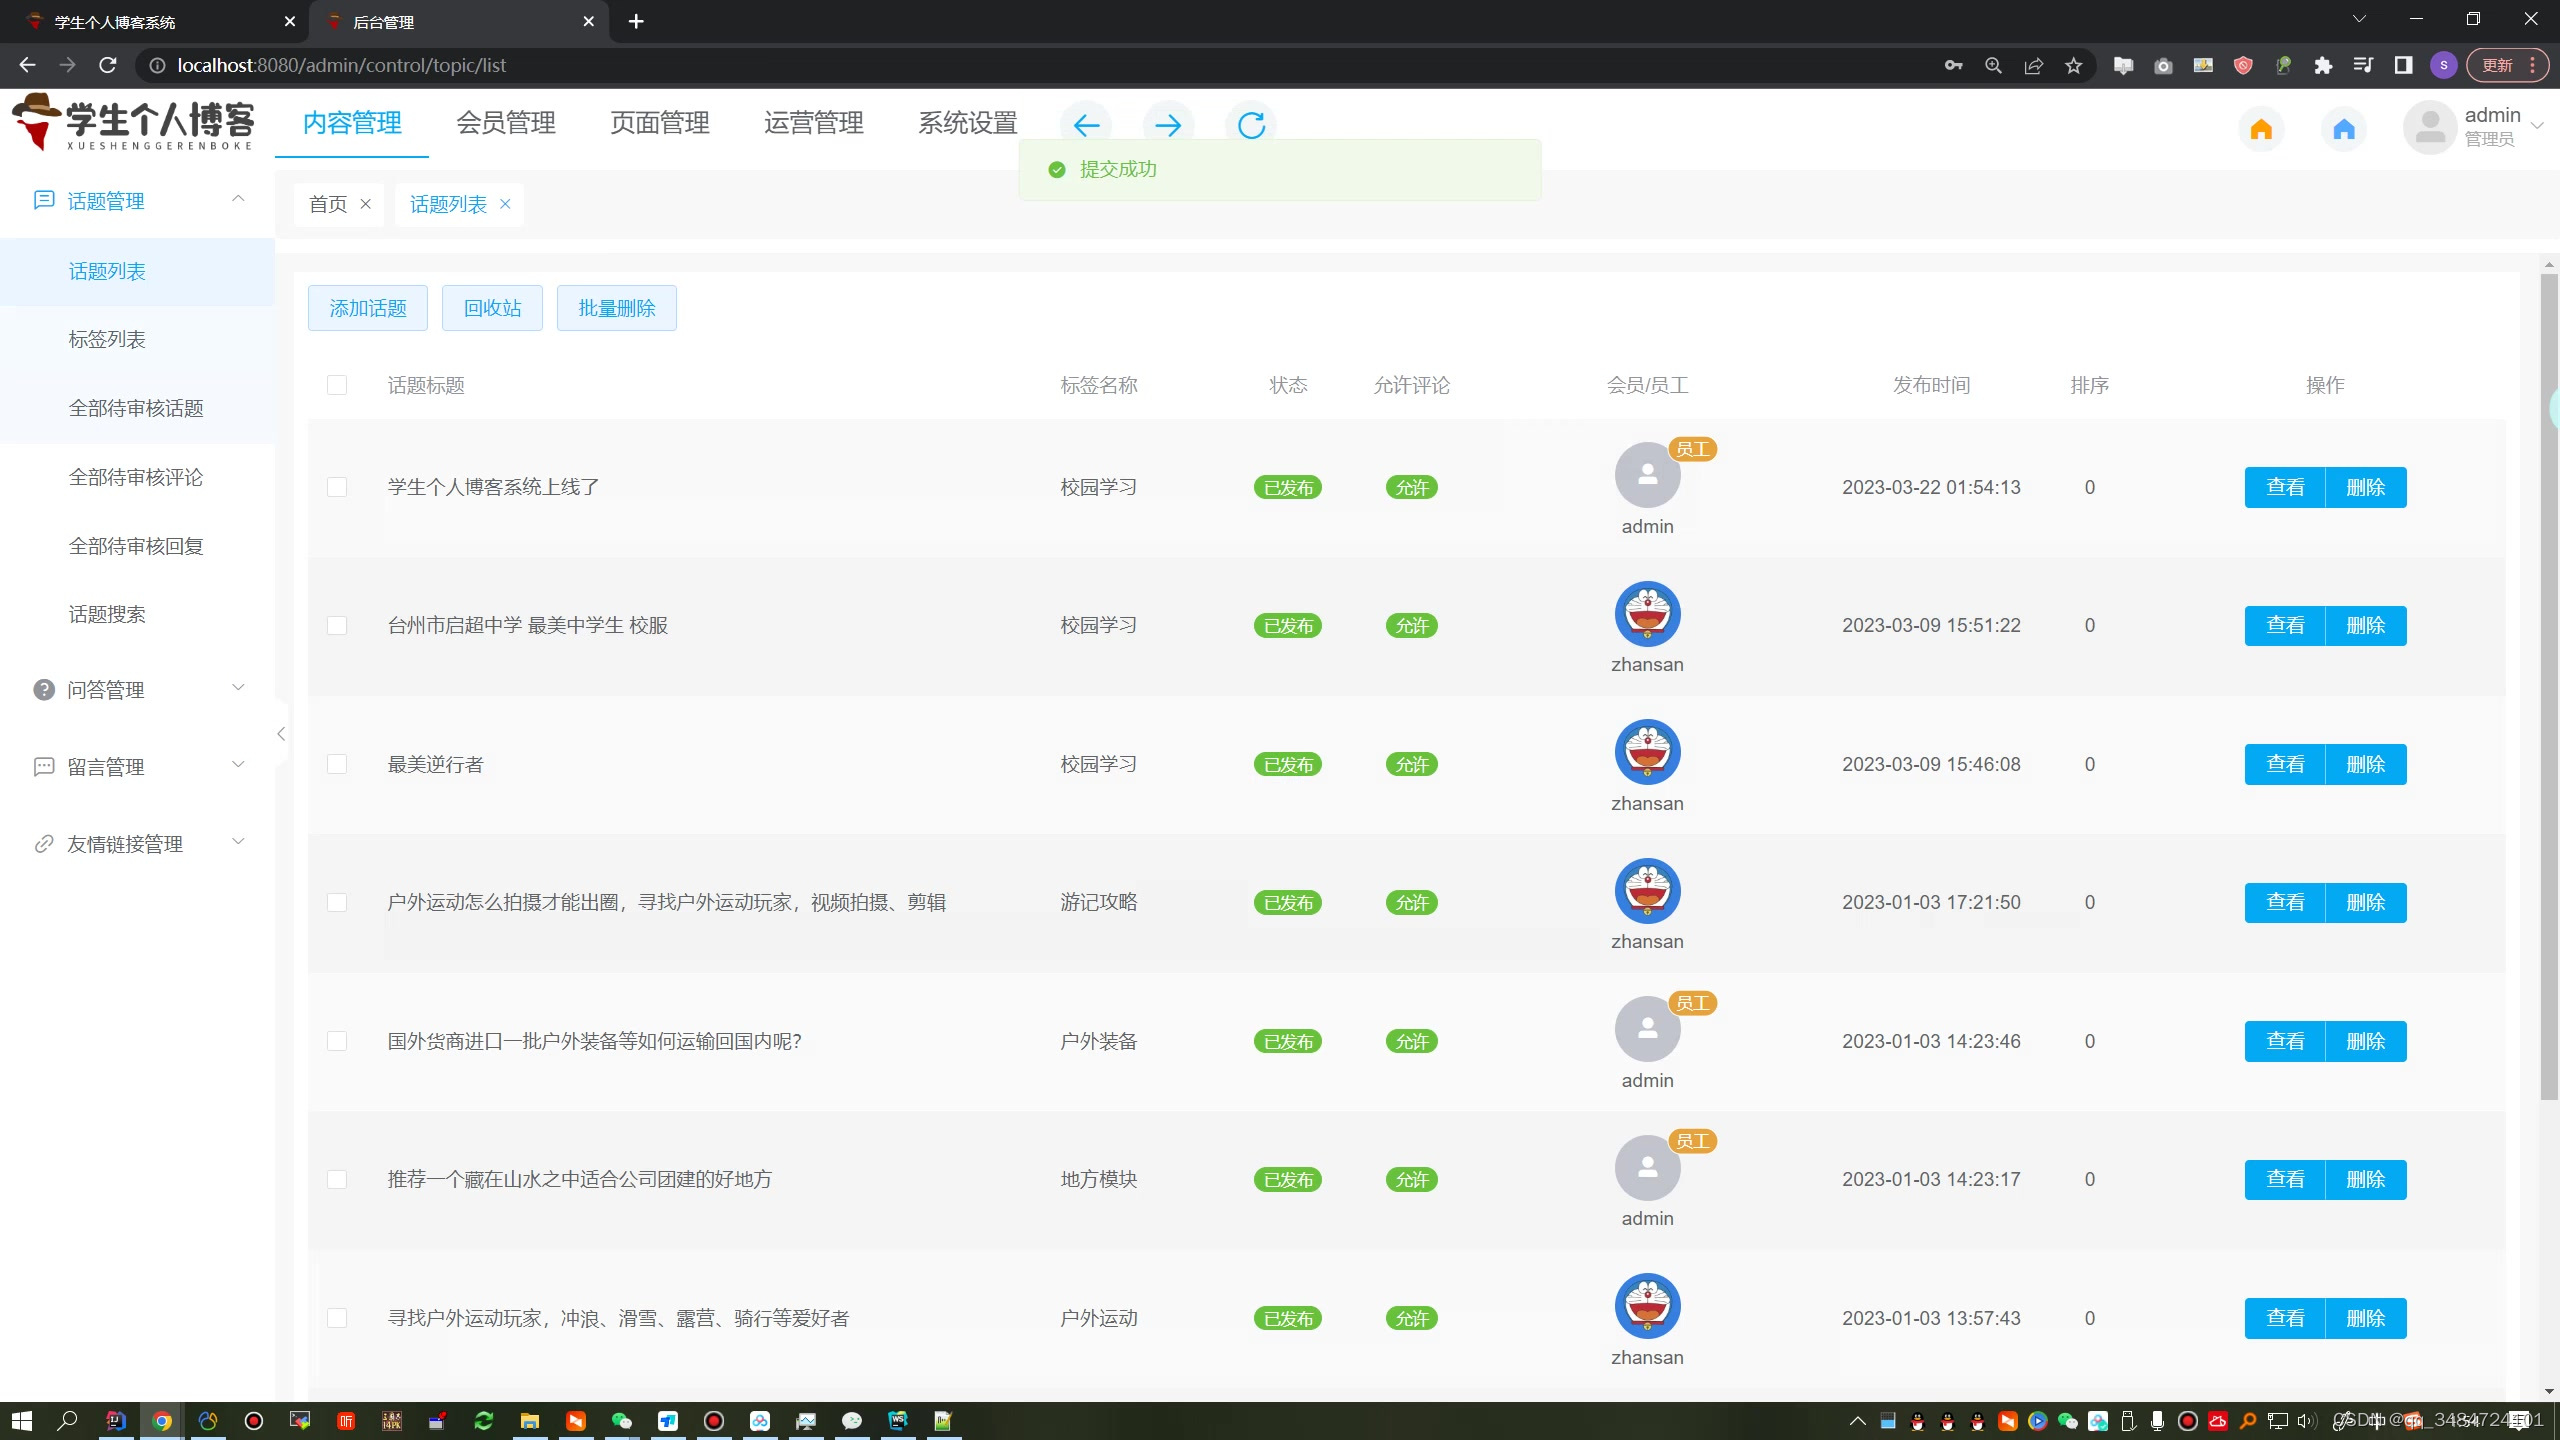Viewport: 2560px width, 1440px height.
Task: Click the circular refresh icon in header
Action: click(1251, 125)
